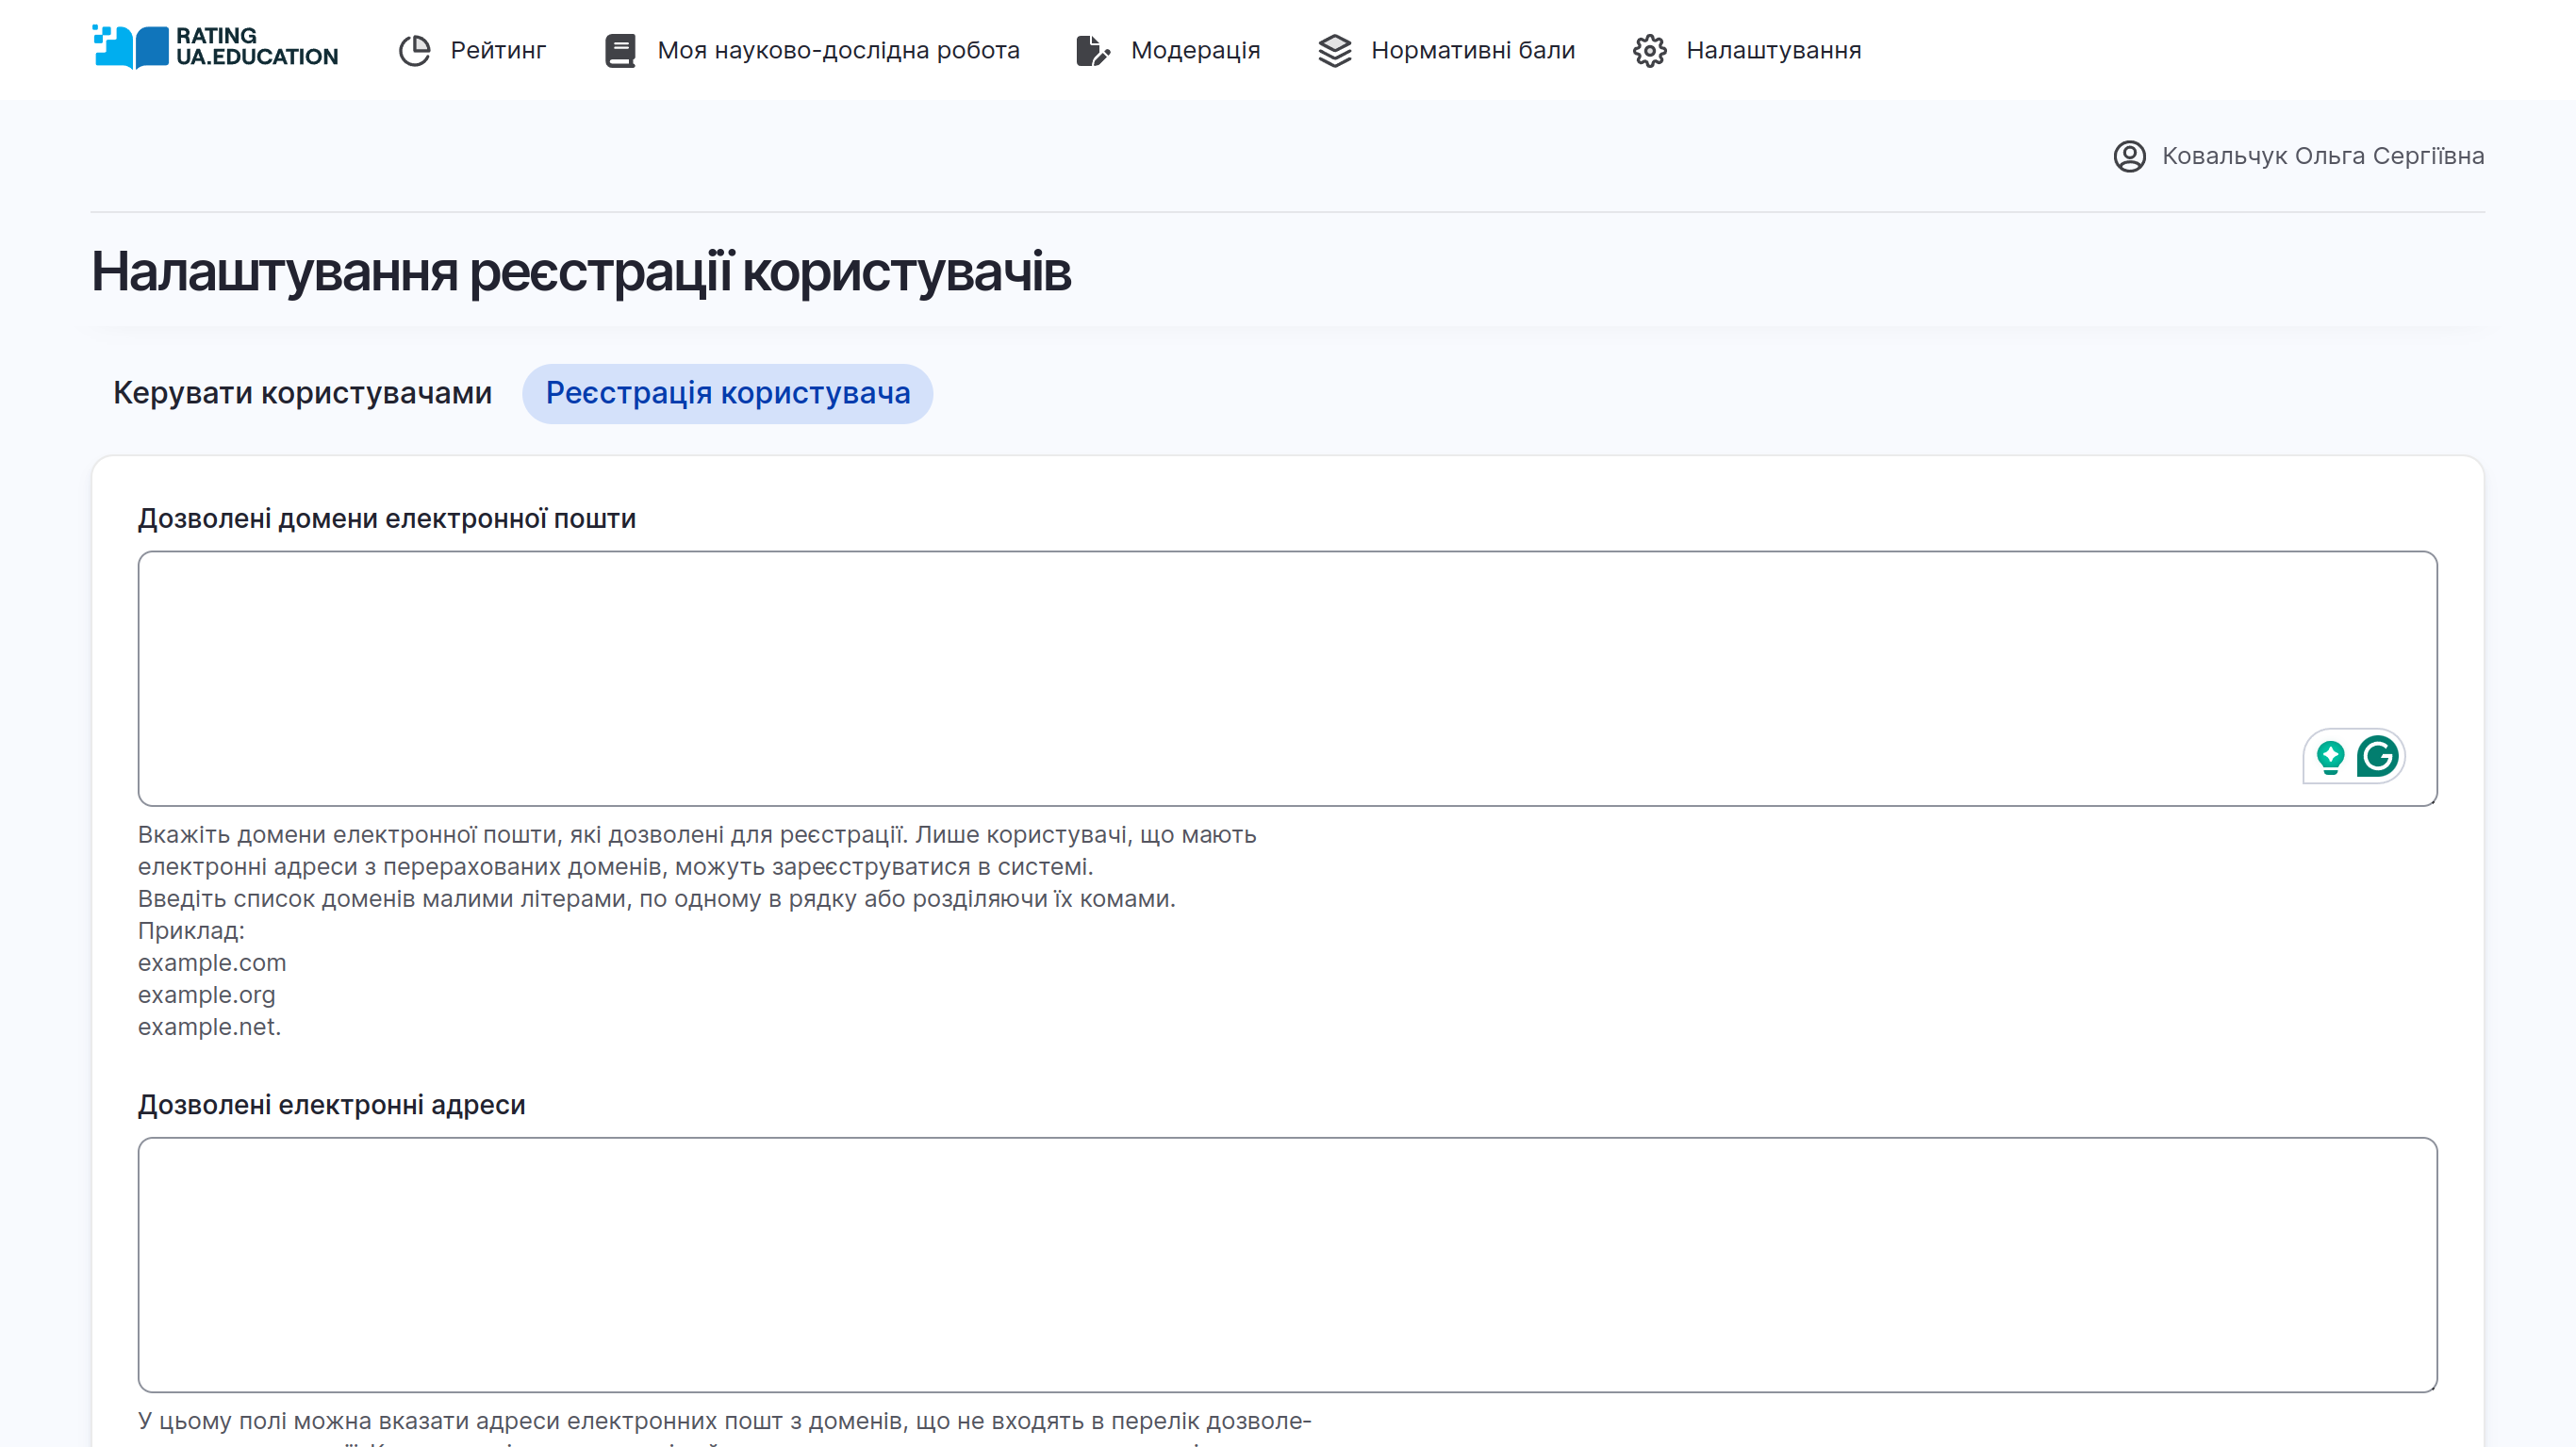This screenshot has width=2576, height=1447.
Task: Click the Налаштування gear icon
Action: click(x=1648, y=49)
